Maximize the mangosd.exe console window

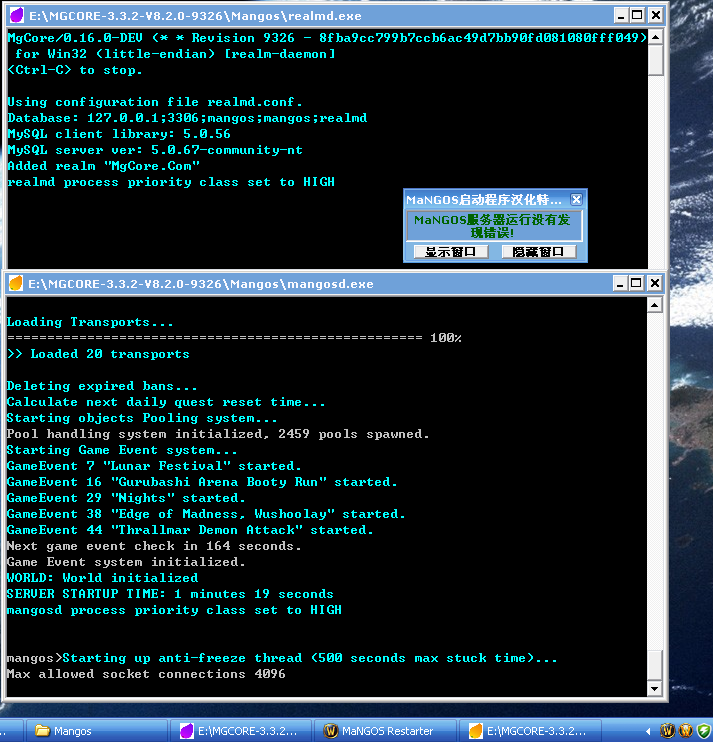(x=636, y=283)
